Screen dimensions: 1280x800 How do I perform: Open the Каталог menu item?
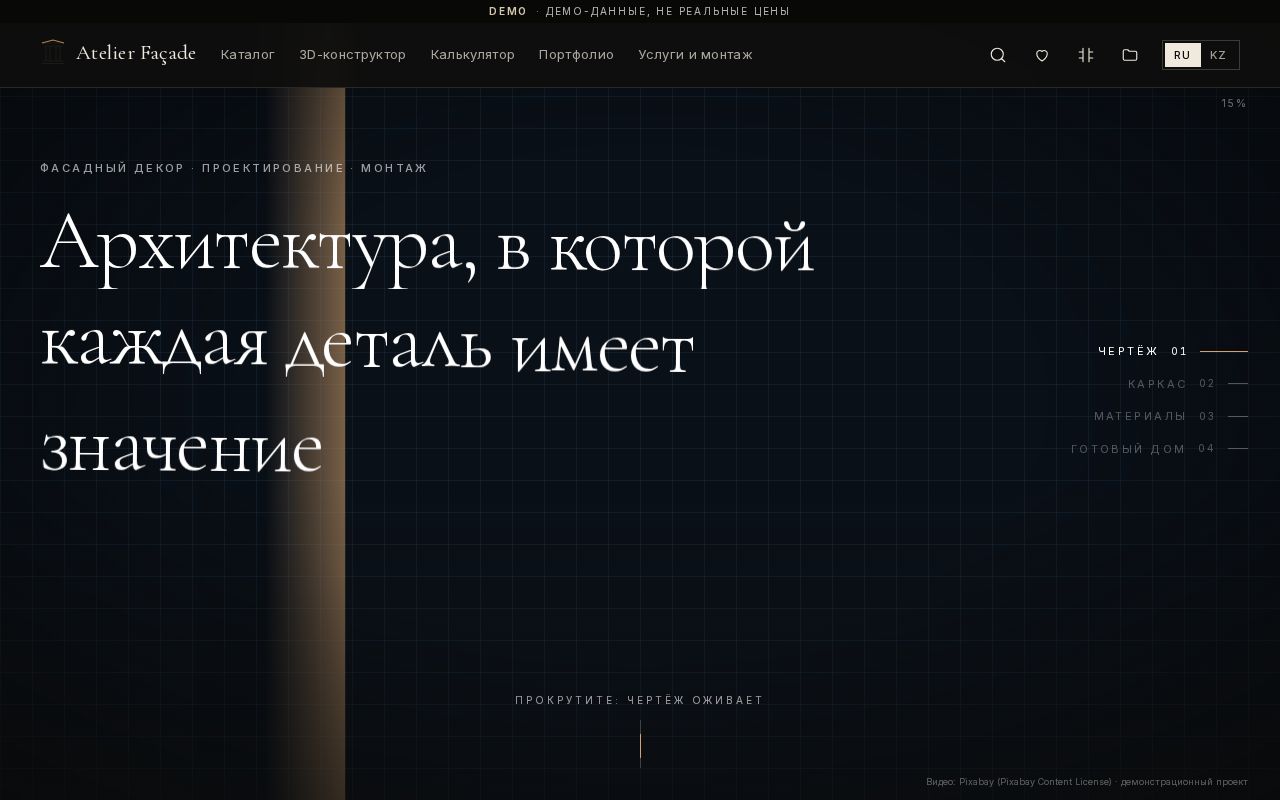248,55
